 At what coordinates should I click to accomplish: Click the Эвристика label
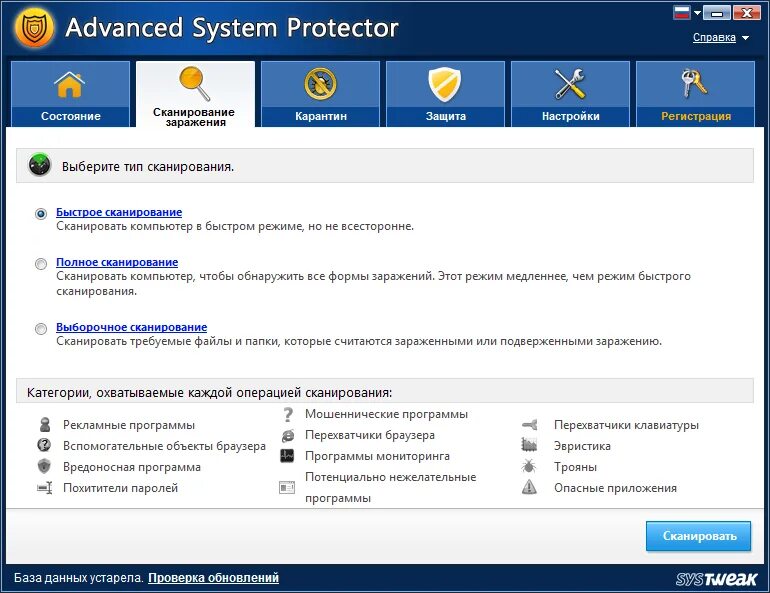coord(582,446)
